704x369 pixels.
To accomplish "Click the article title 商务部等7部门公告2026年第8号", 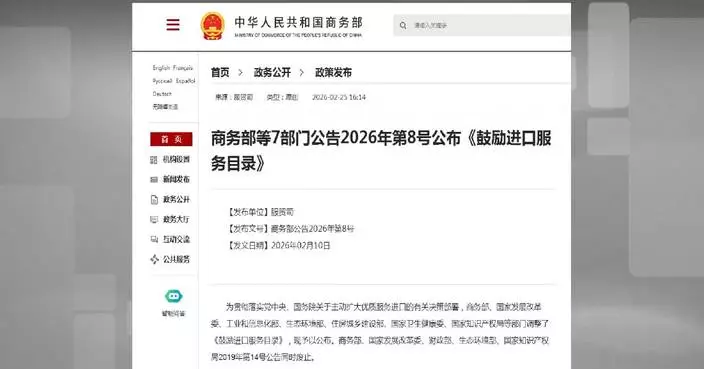I will pos(381,151).
